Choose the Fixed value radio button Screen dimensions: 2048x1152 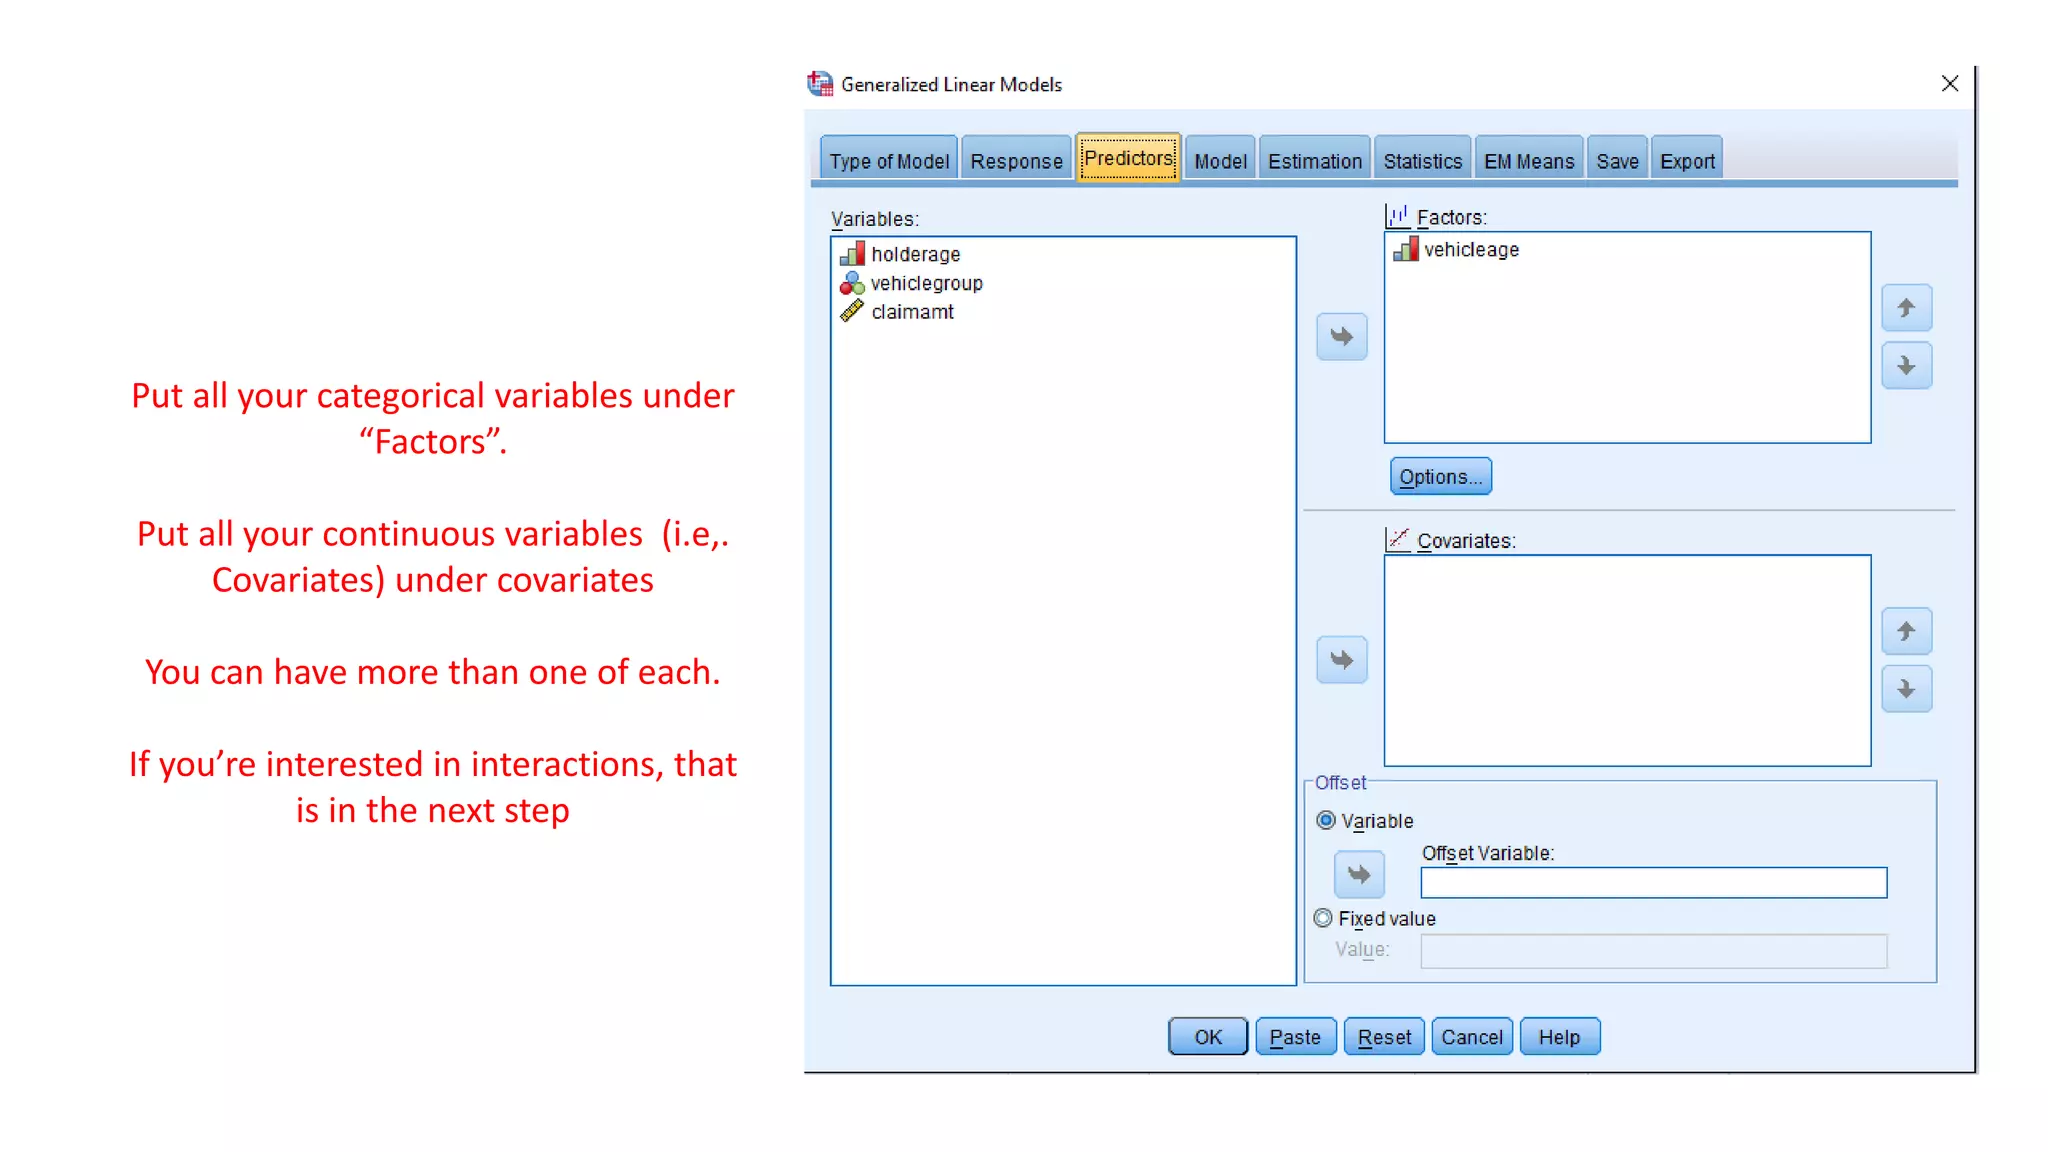pyautogui.click(x=1323, y=918)
